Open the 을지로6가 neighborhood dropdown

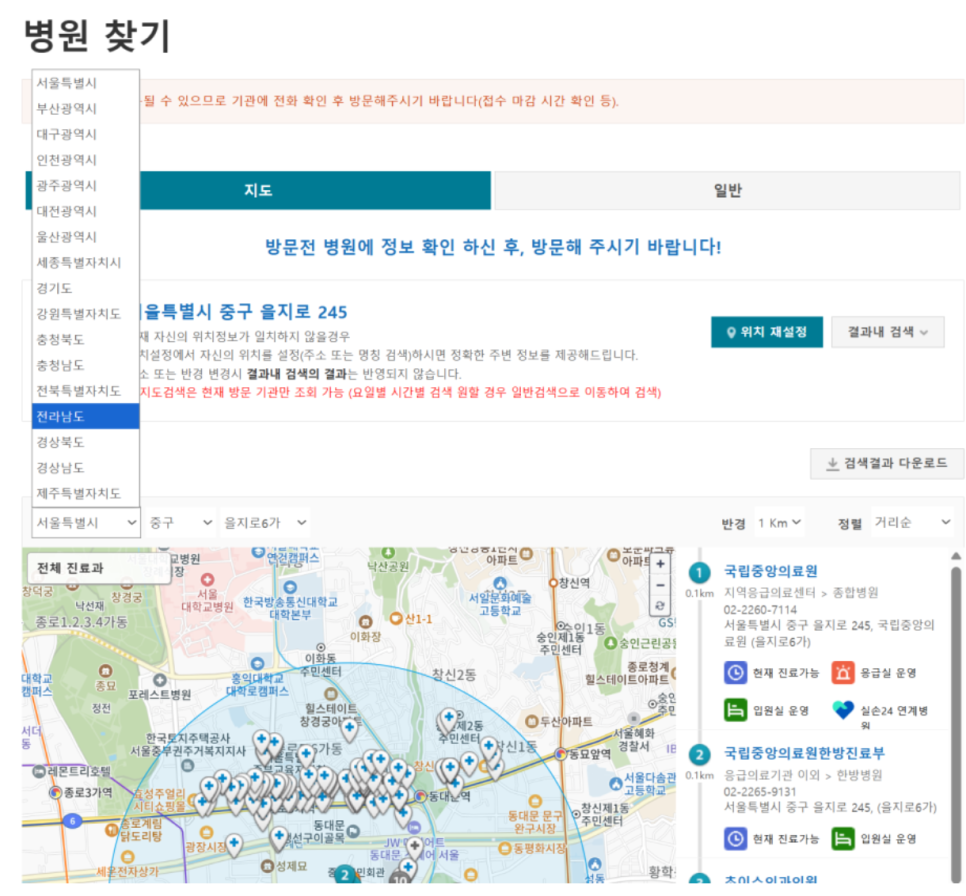pos(265,523)
